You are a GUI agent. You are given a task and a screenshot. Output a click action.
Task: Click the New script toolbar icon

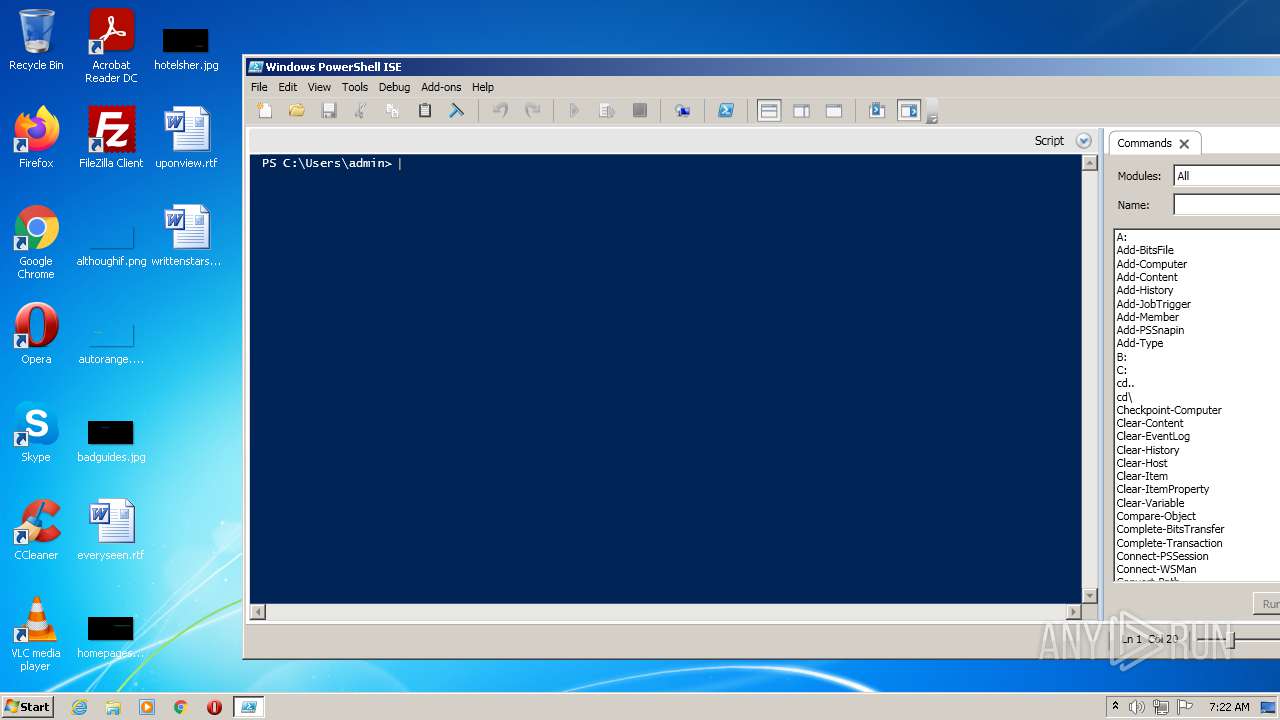pyautogui.click(x=264, y=111)
